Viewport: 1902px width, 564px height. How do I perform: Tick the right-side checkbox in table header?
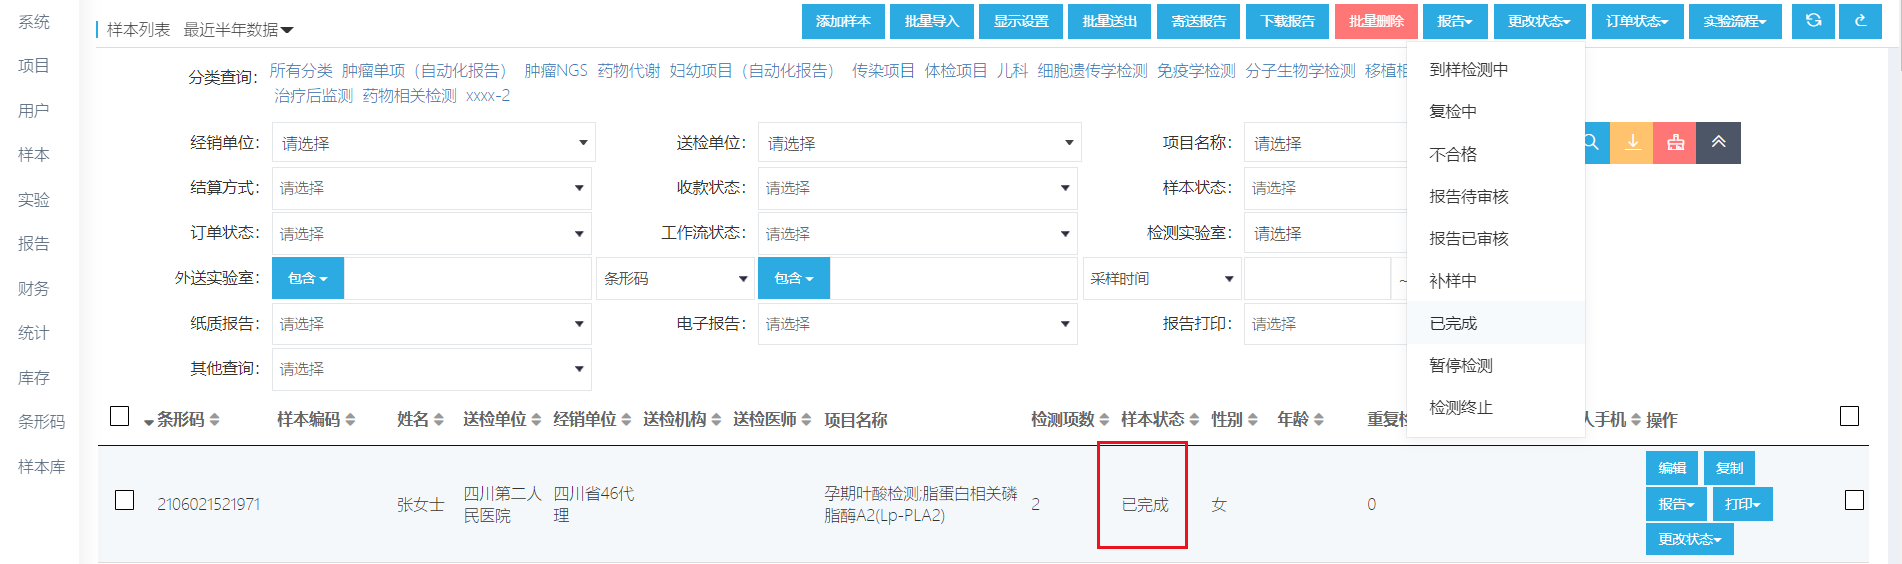[x=1849, y=416]
